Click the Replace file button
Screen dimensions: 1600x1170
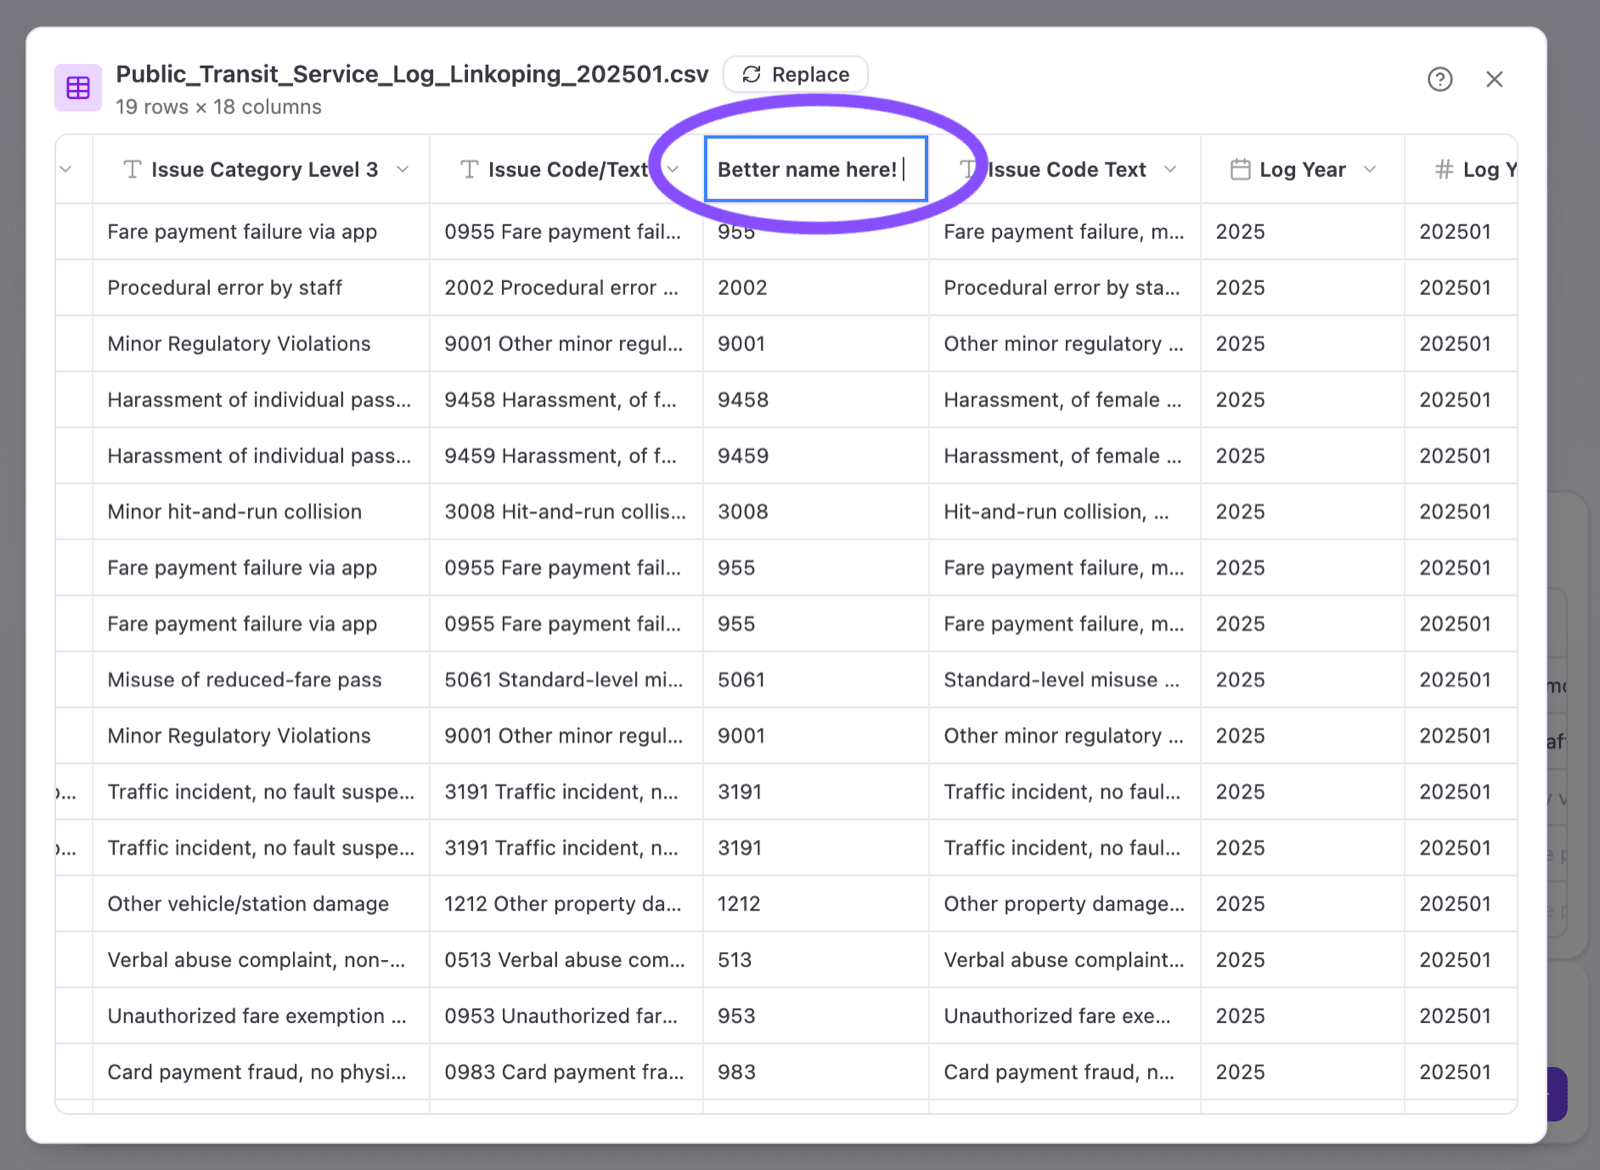[795, 74]
